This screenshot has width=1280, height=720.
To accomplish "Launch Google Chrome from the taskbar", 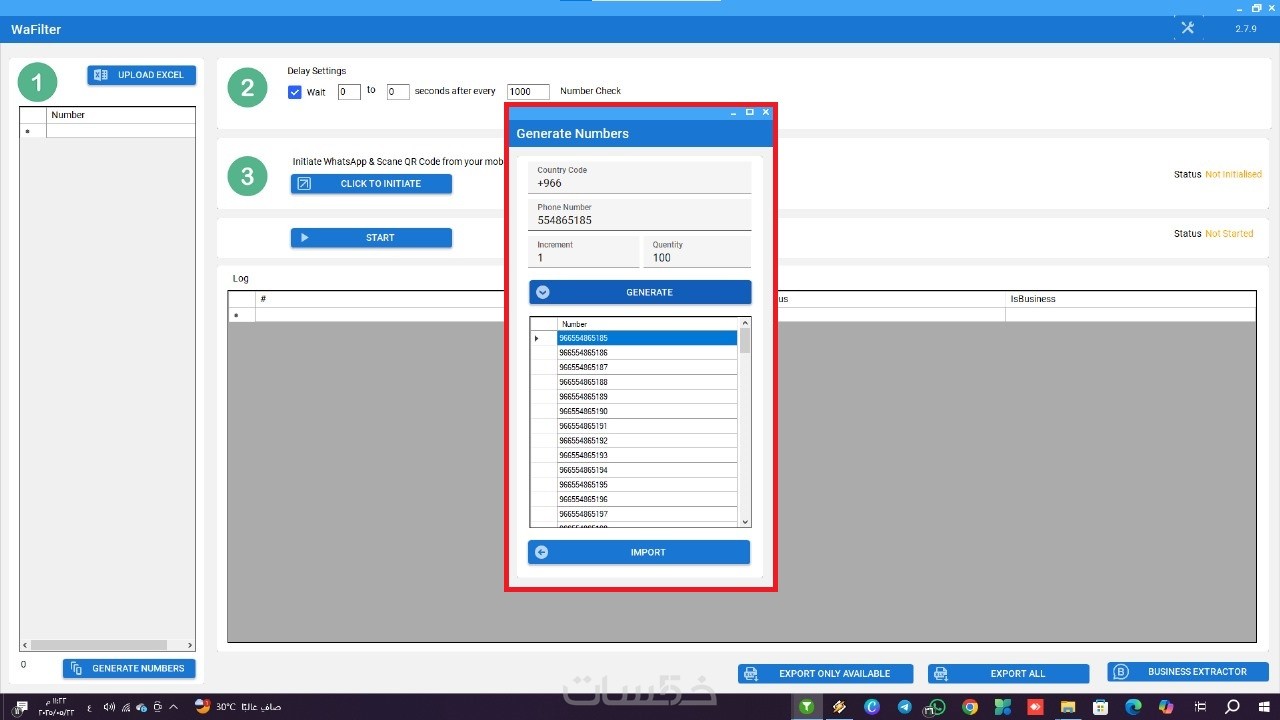I will [x=969, y=707].
